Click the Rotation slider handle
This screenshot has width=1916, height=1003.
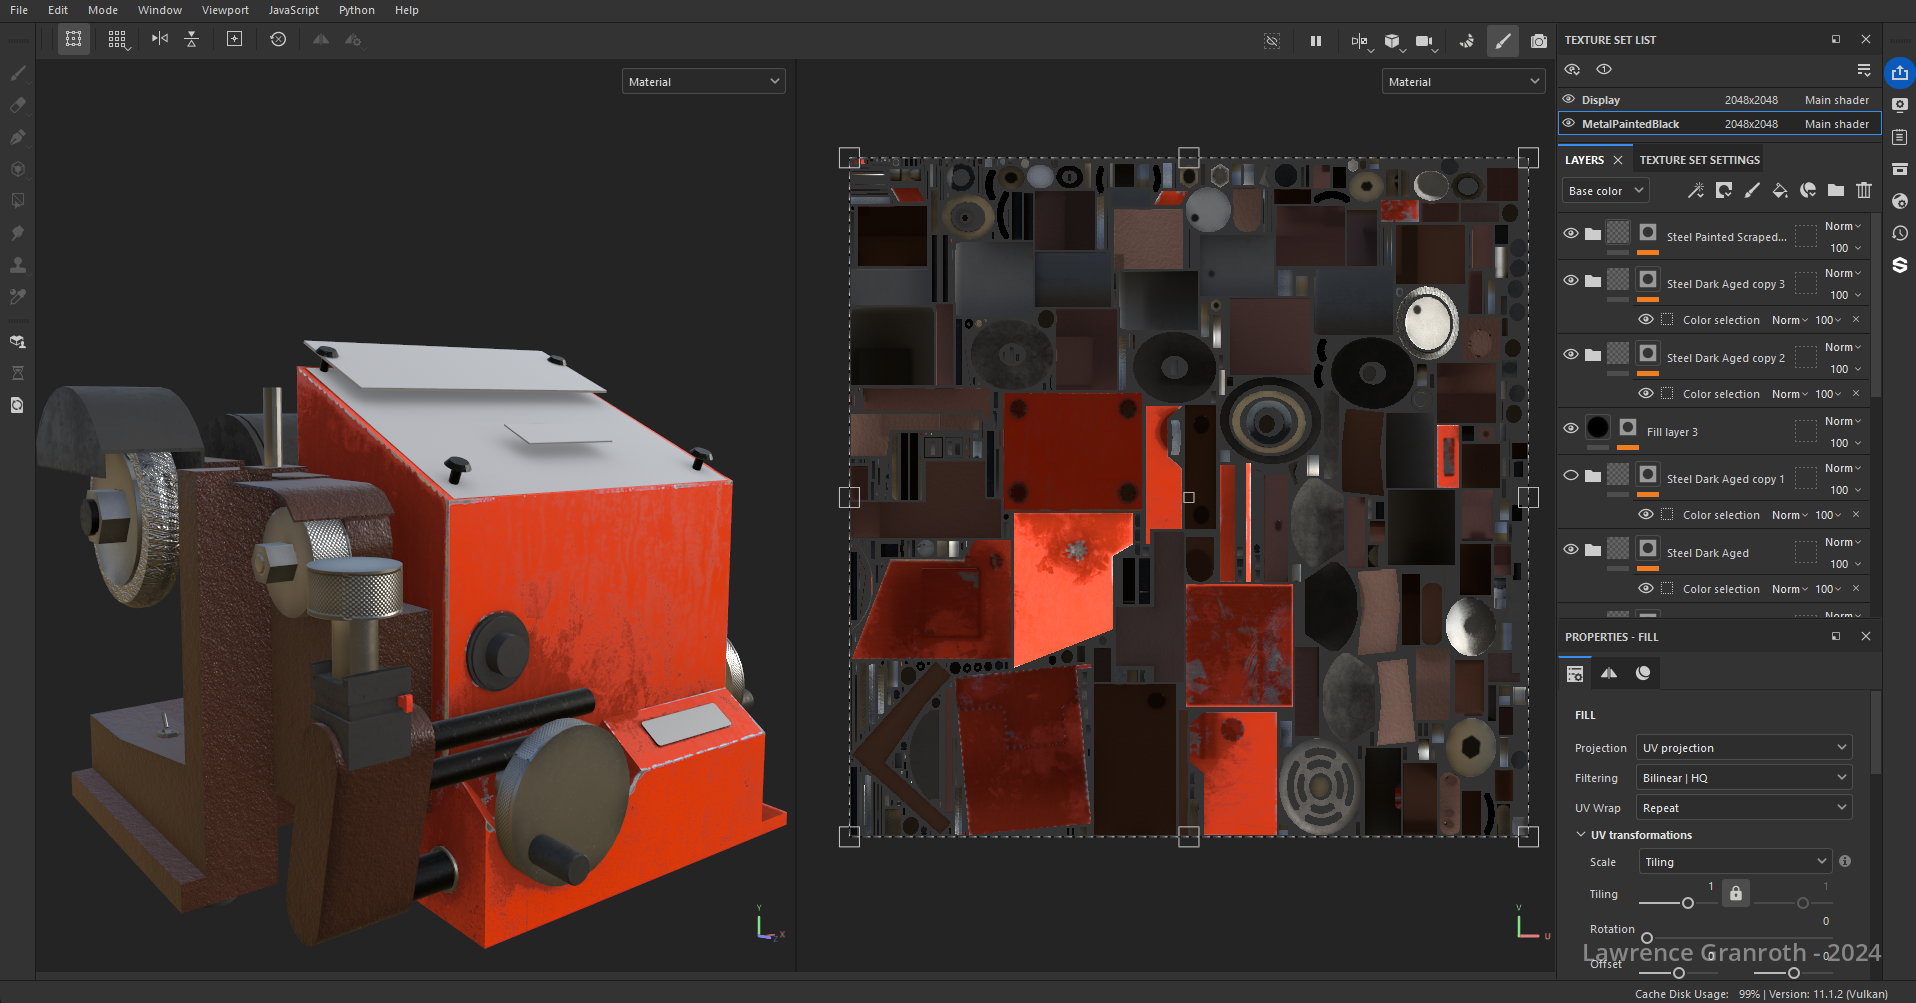pyautogui.click(x=1647, y=938)
